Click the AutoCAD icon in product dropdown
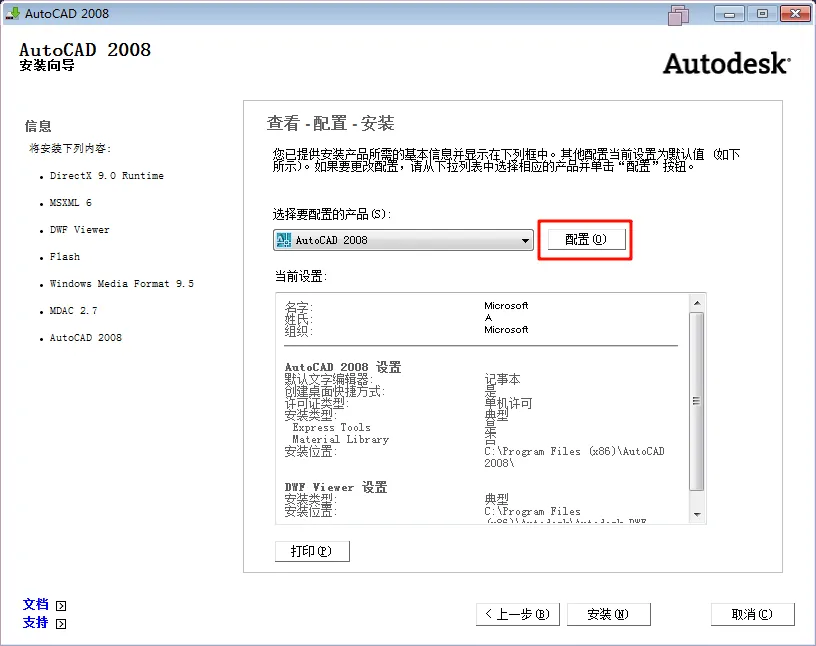The height and width of the screenshot is (646, 816). (284, 240)
